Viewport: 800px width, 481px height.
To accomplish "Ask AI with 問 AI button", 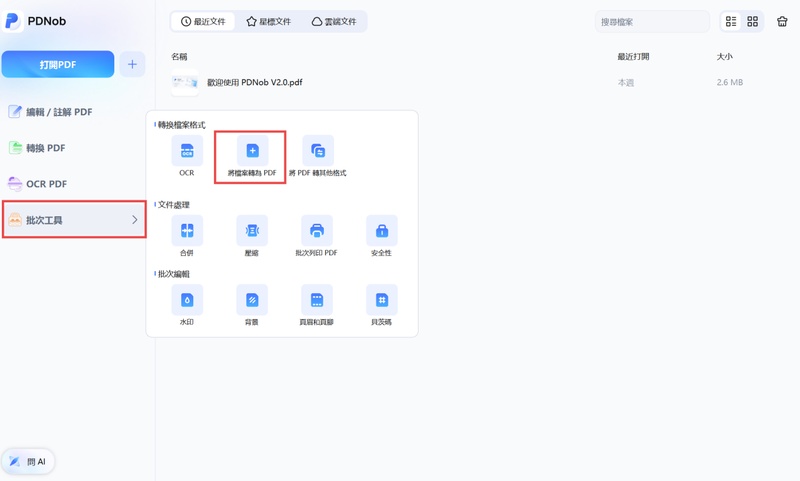I will pos(28,462).
